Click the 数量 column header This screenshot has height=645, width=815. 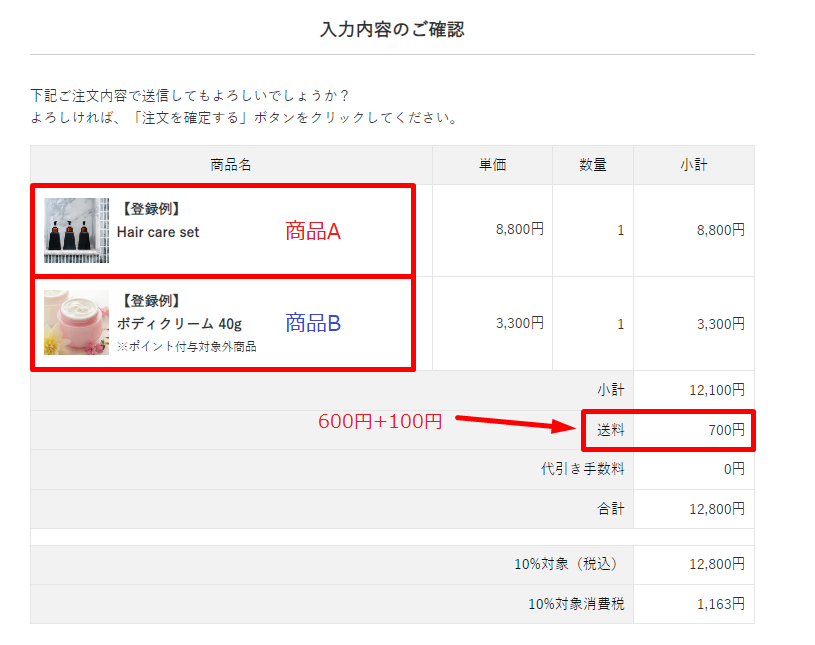593,165
